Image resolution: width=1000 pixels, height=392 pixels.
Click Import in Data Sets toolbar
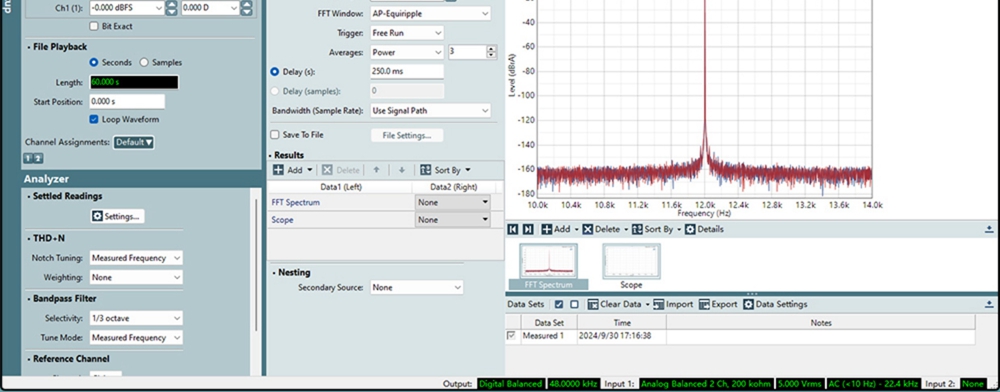point(673,304)
